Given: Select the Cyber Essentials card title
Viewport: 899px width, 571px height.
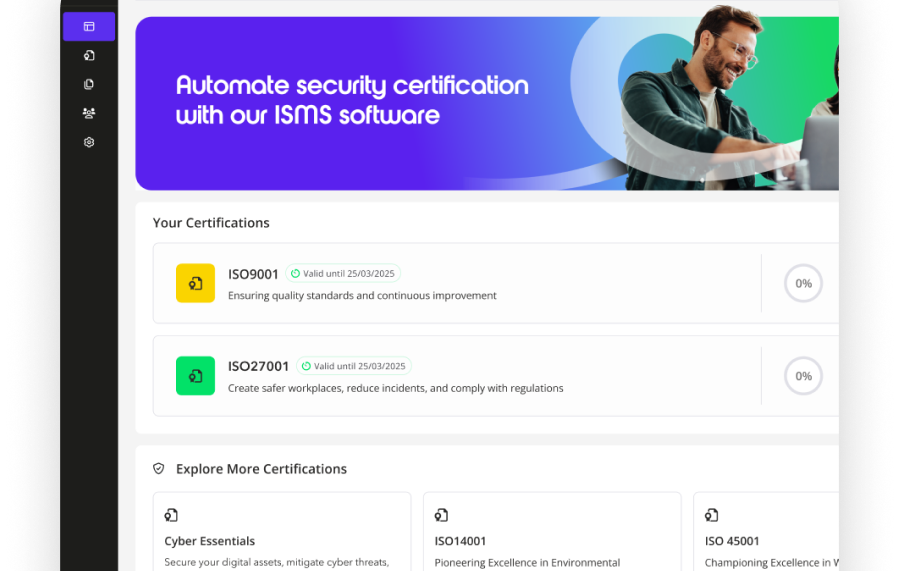Looking at the screenshot, I should pos(210,541).
